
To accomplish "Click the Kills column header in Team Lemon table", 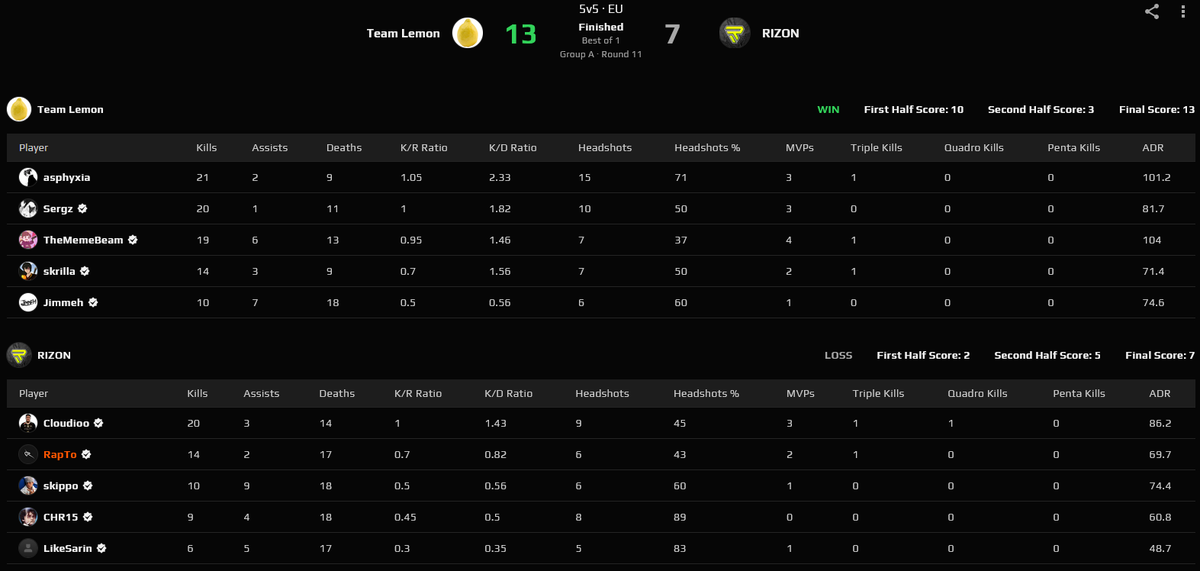I will 206,147.
